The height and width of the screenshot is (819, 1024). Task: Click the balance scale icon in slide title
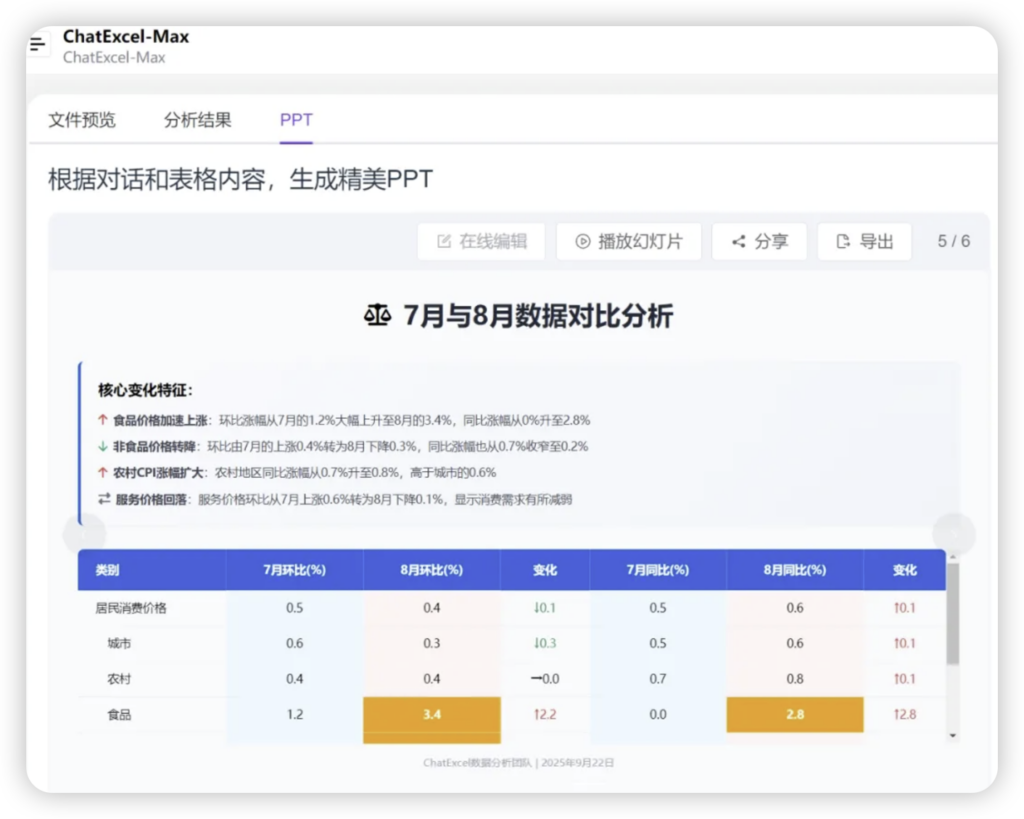click(377, 317)
